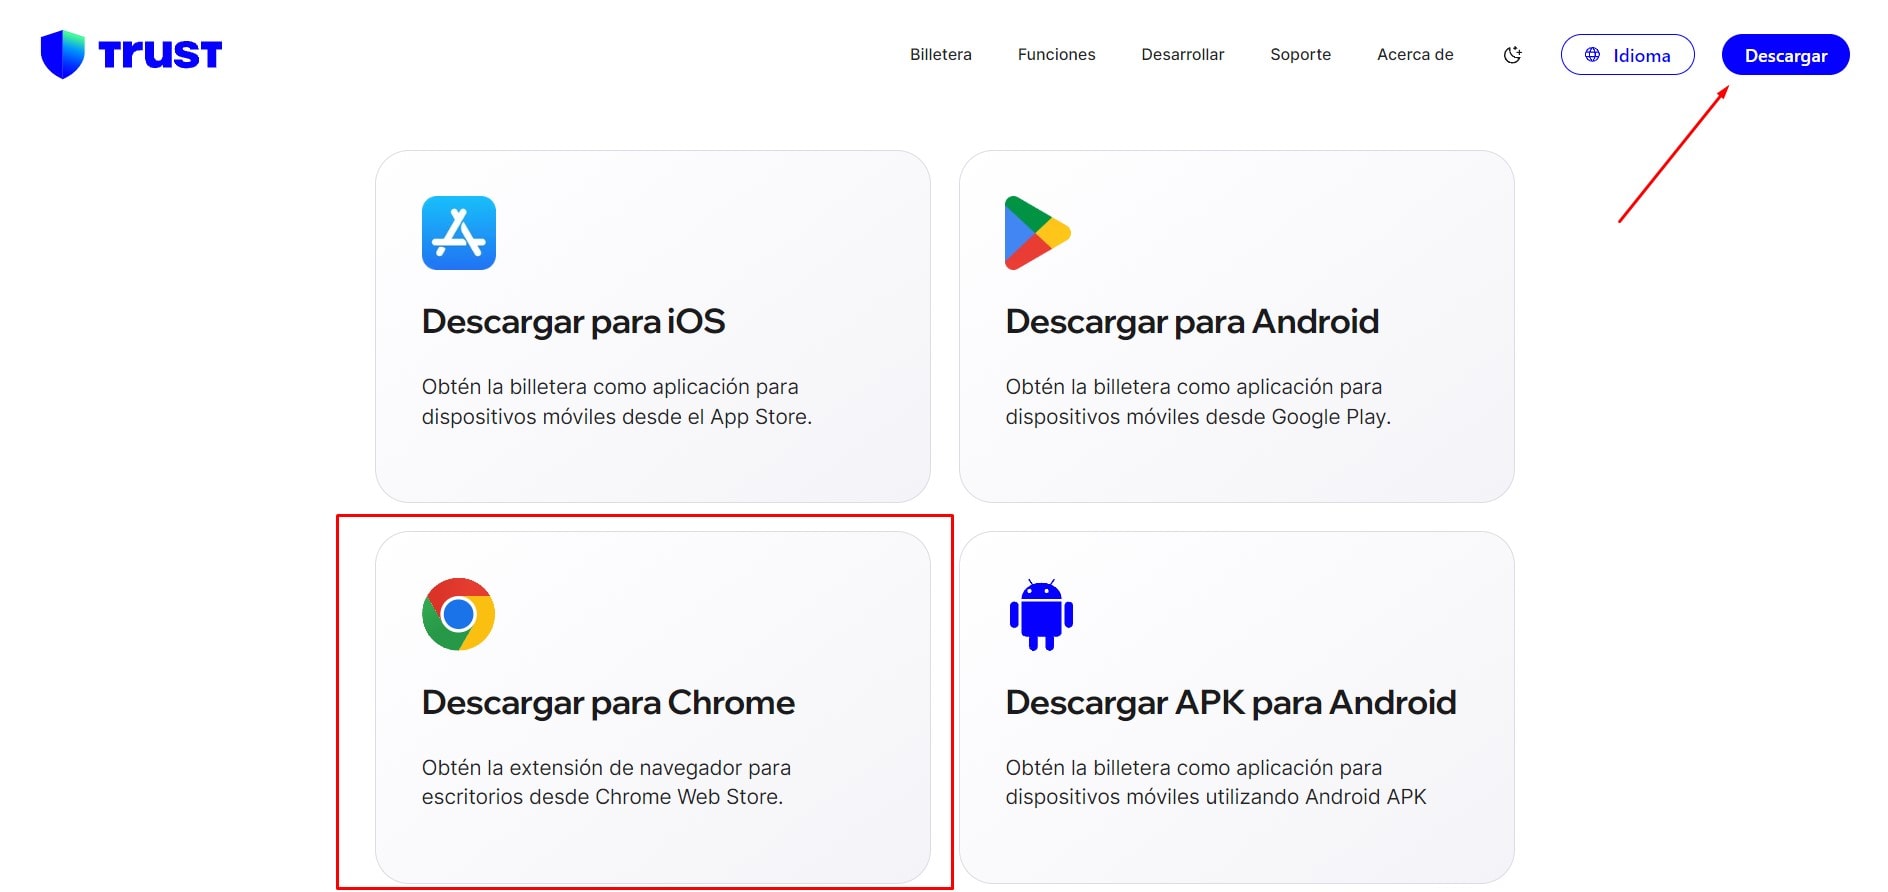Click the App Store icon
The image size is (1888, 892).
tap(459, 233)
